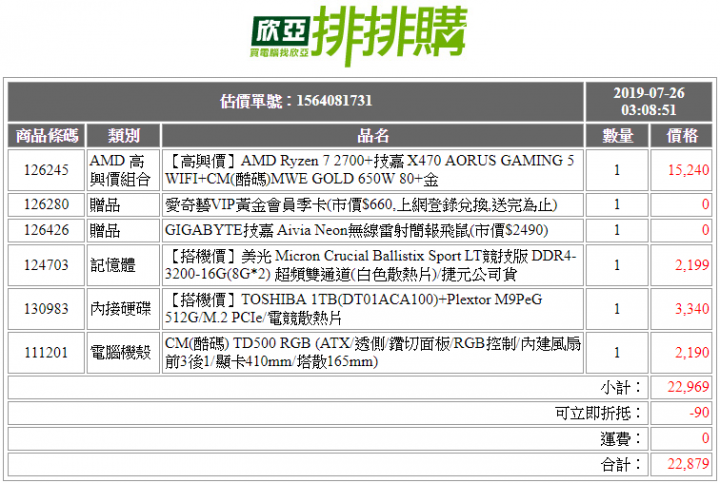Click the price 3,340
The height and width of the screenshot is (483, 720).
tap(692, 309)
